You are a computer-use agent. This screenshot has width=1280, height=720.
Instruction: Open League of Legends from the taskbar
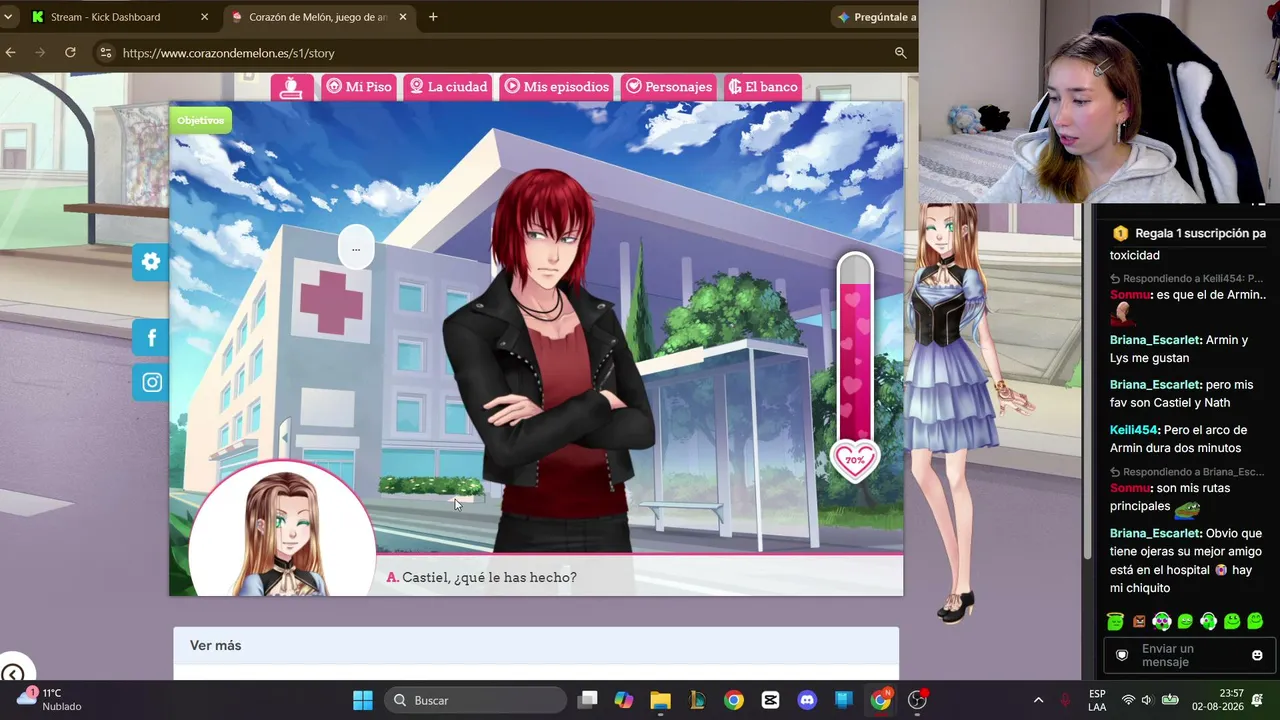point(698,700)
